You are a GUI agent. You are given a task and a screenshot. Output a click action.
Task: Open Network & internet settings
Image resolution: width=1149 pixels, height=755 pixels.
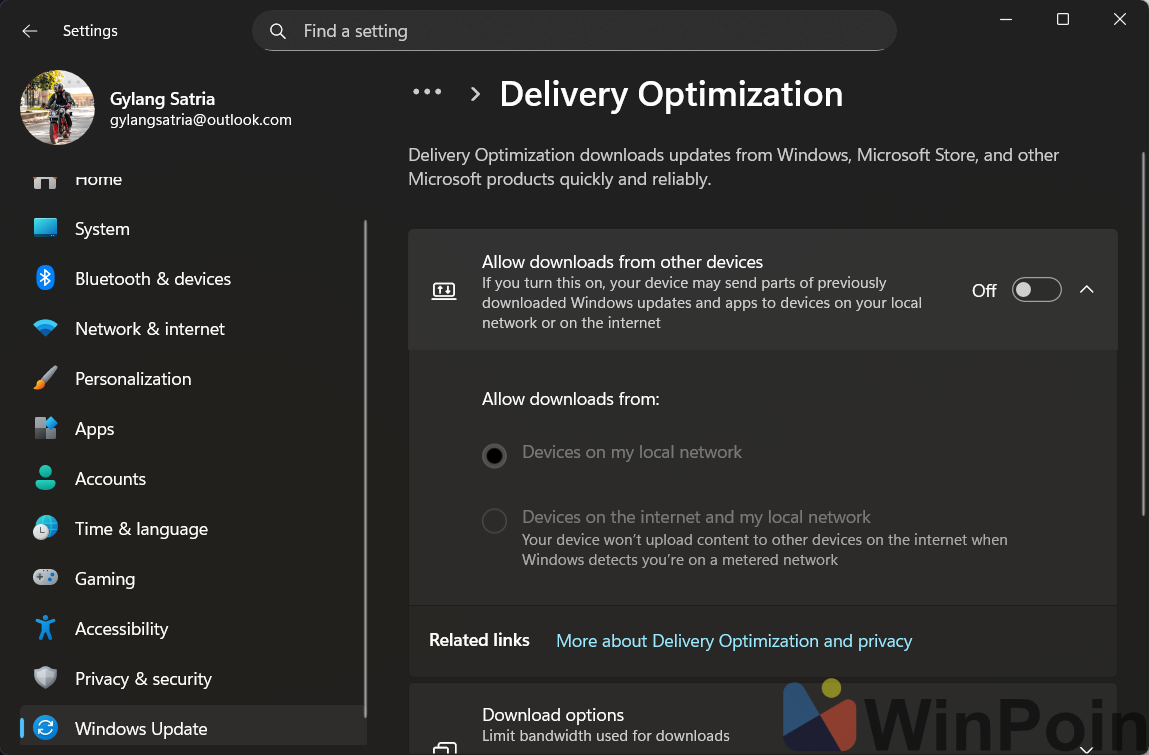(192, 328)
